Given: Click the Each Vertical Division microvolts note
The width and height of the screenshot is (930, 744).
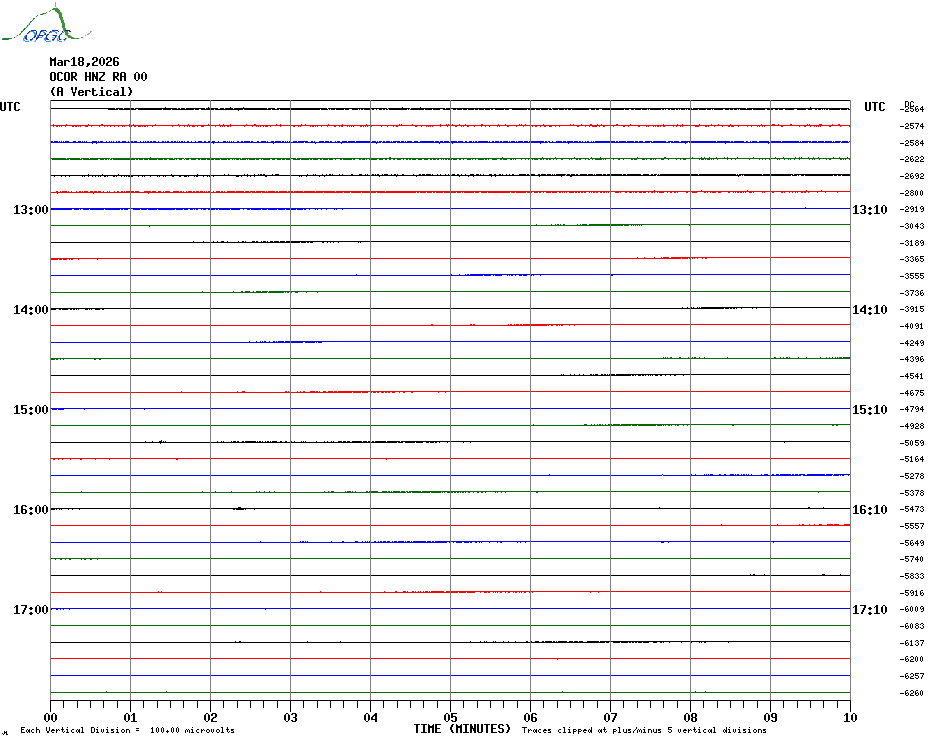Looking at the screenshot, I should (x=127, y=731).
